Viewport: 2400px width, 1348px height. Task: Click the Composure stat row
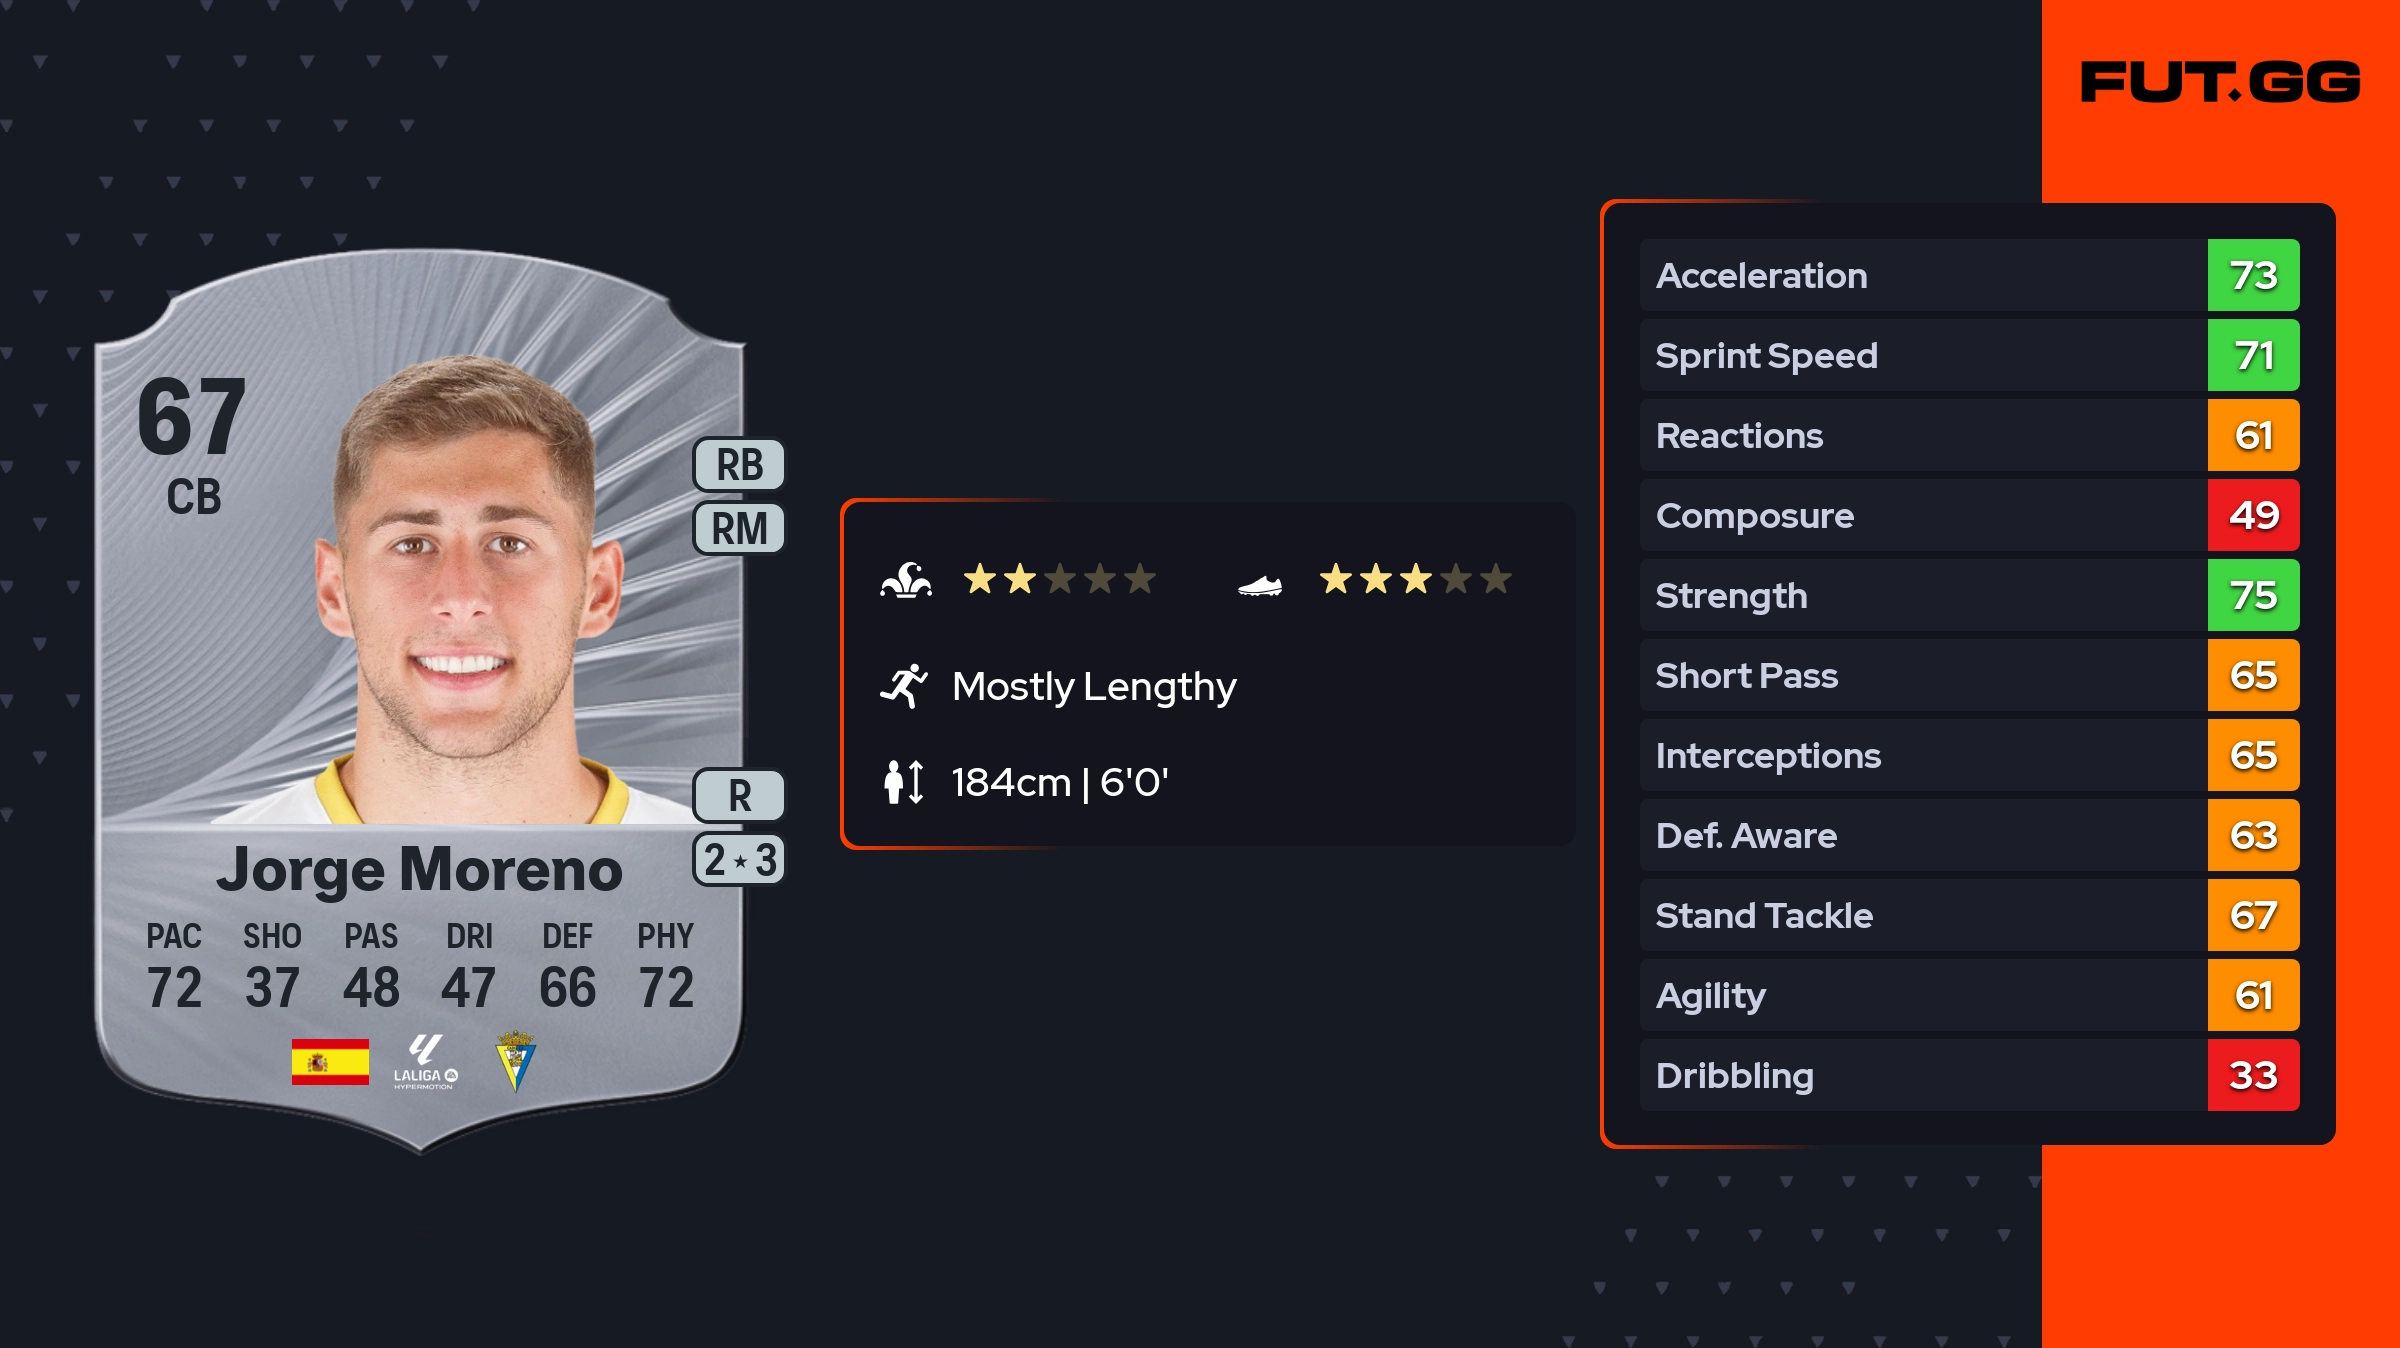(1922, 515)
